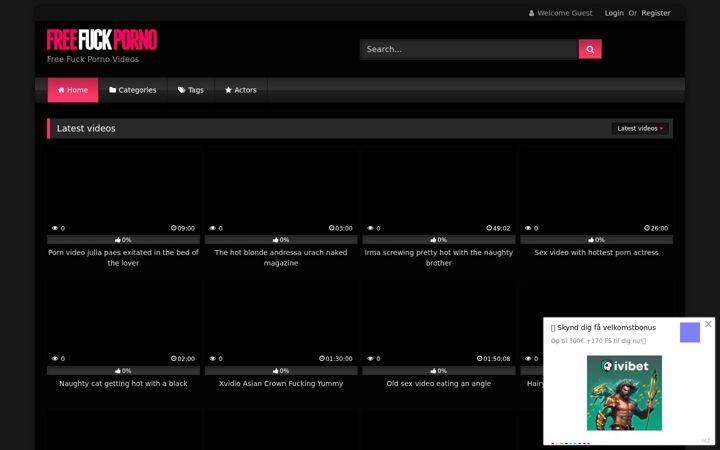The height and width of the screenshot is (450, 720).
Task: Click the blue square in the popup
Action: 690,332
